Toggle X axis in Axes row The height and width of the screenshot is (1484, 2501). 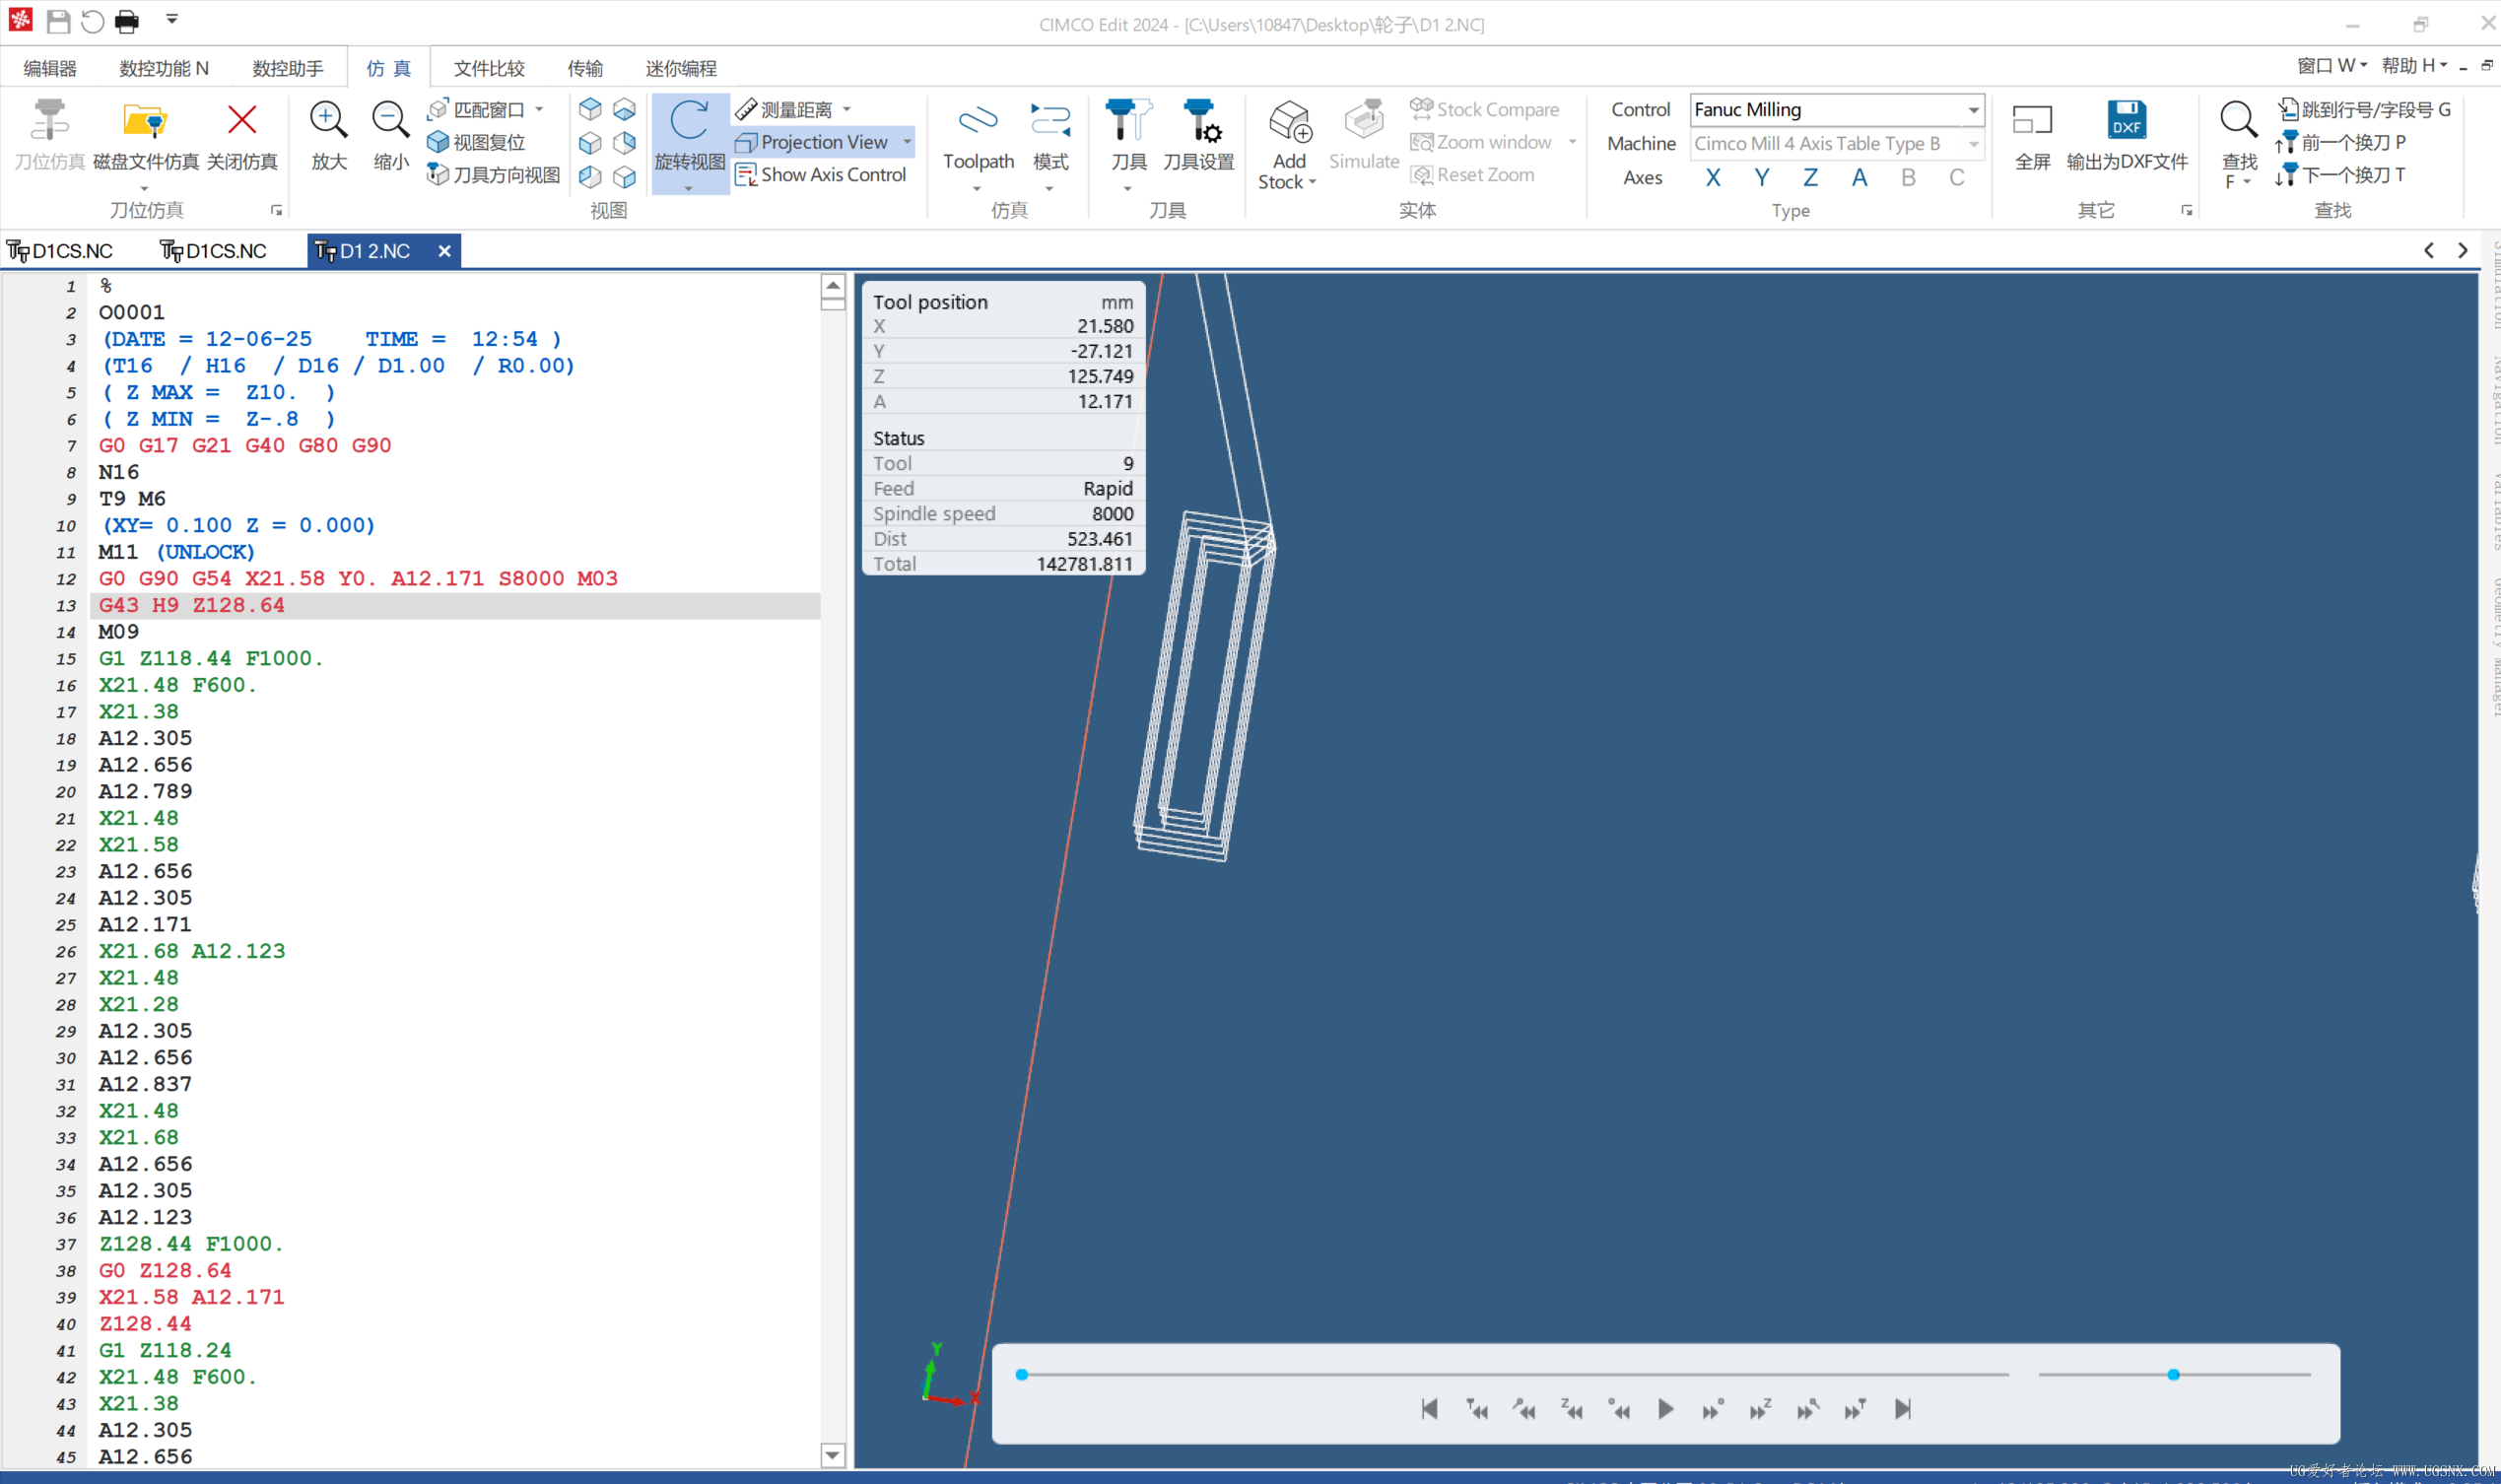pos(1713,178)
